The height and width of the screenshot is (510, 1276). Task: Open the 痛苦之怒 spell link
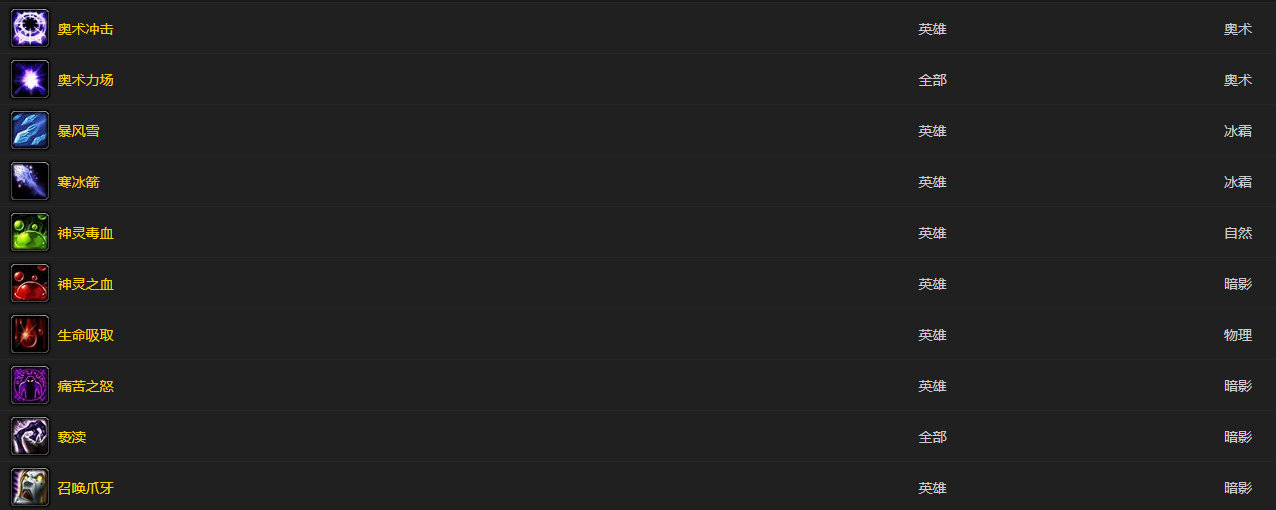[x=85, y=386]
